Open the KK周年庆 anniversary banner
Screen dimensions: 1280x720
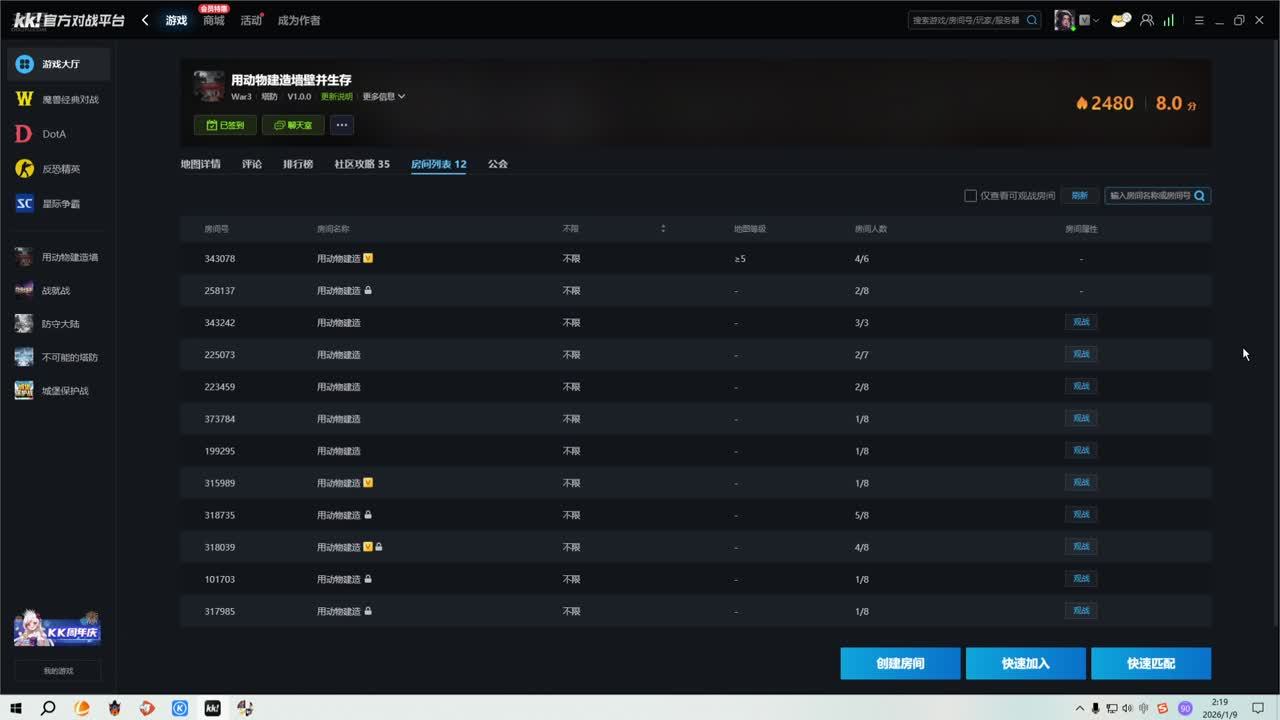click(57, 629)
